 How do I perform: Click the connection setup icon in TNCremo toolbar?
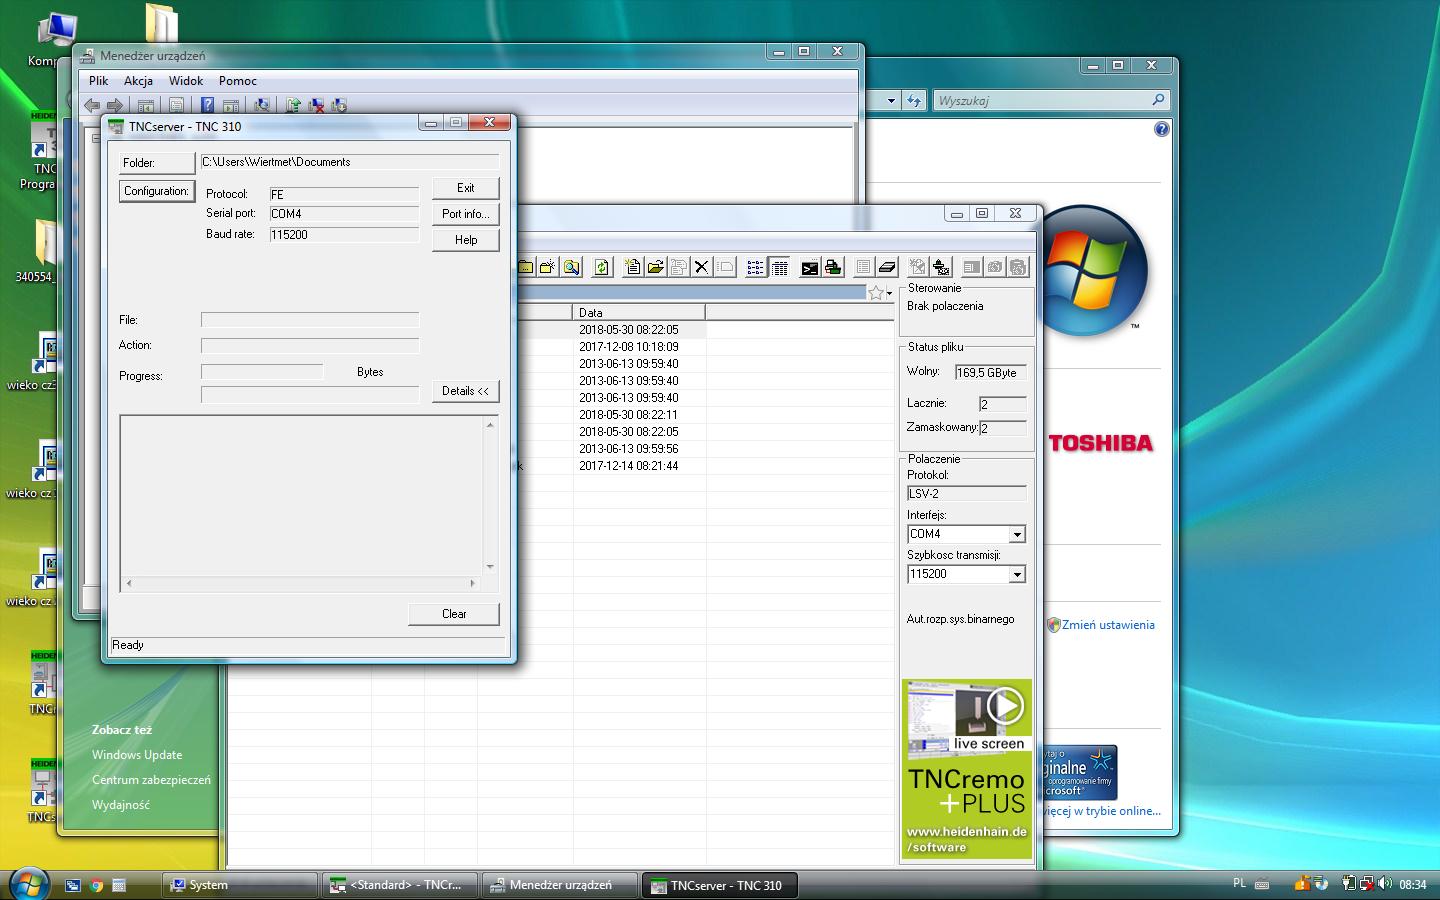(941, 267)
